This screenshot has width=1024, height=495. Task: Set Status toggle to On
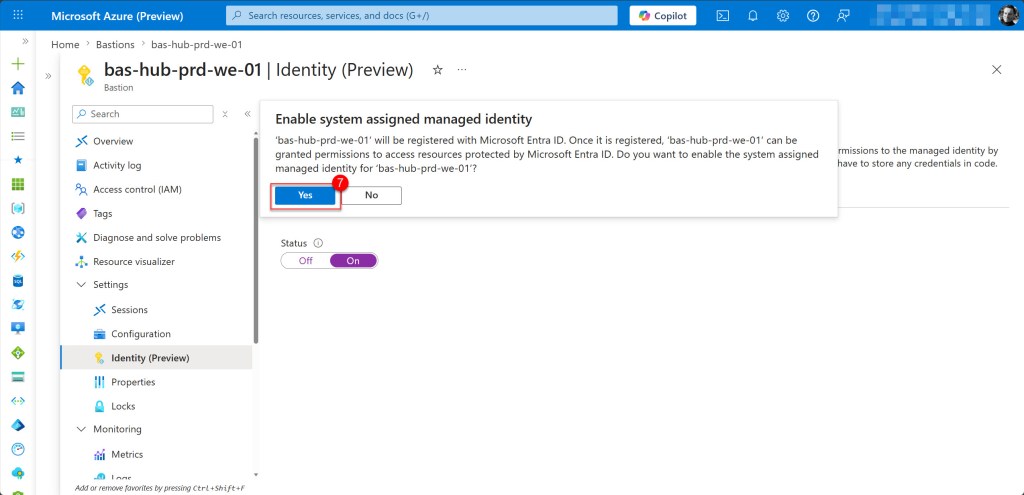pos(353,261)
